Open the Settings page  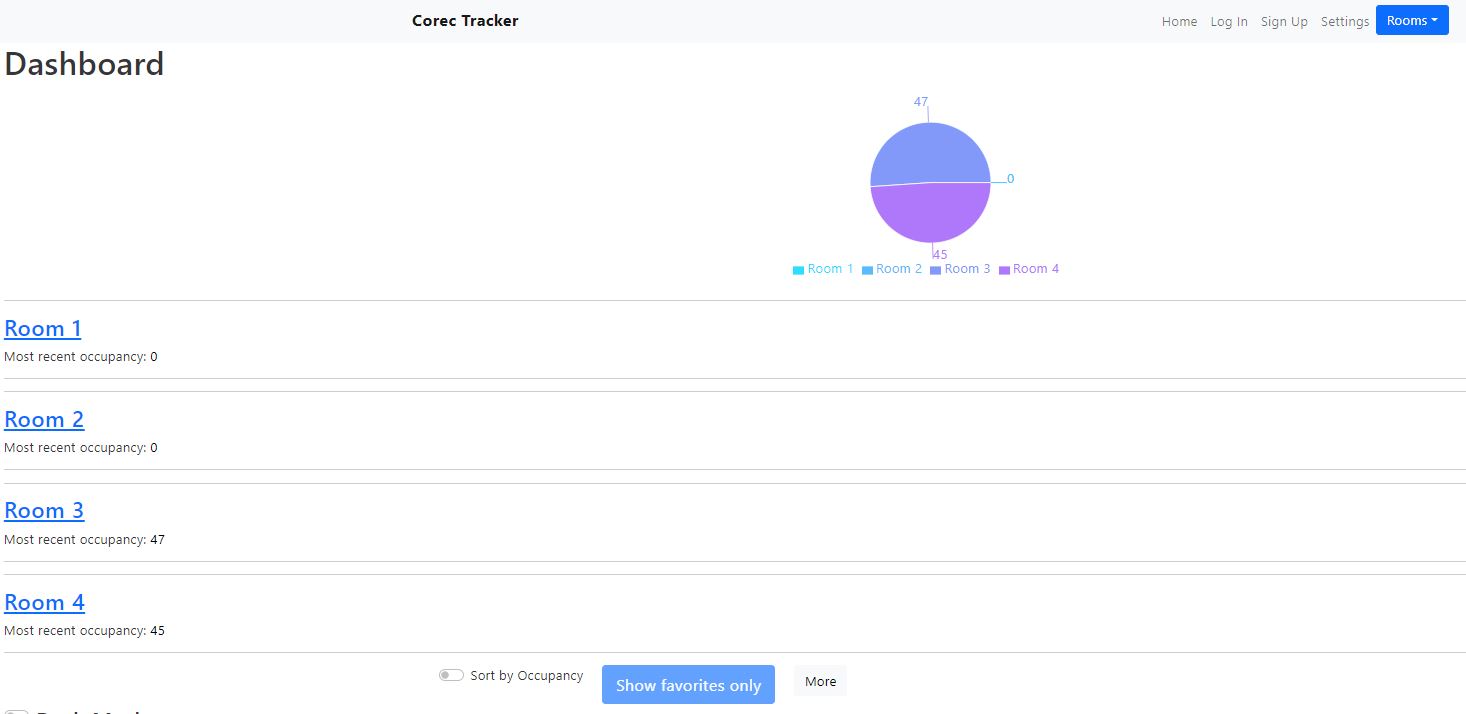tap(1344, 21)
